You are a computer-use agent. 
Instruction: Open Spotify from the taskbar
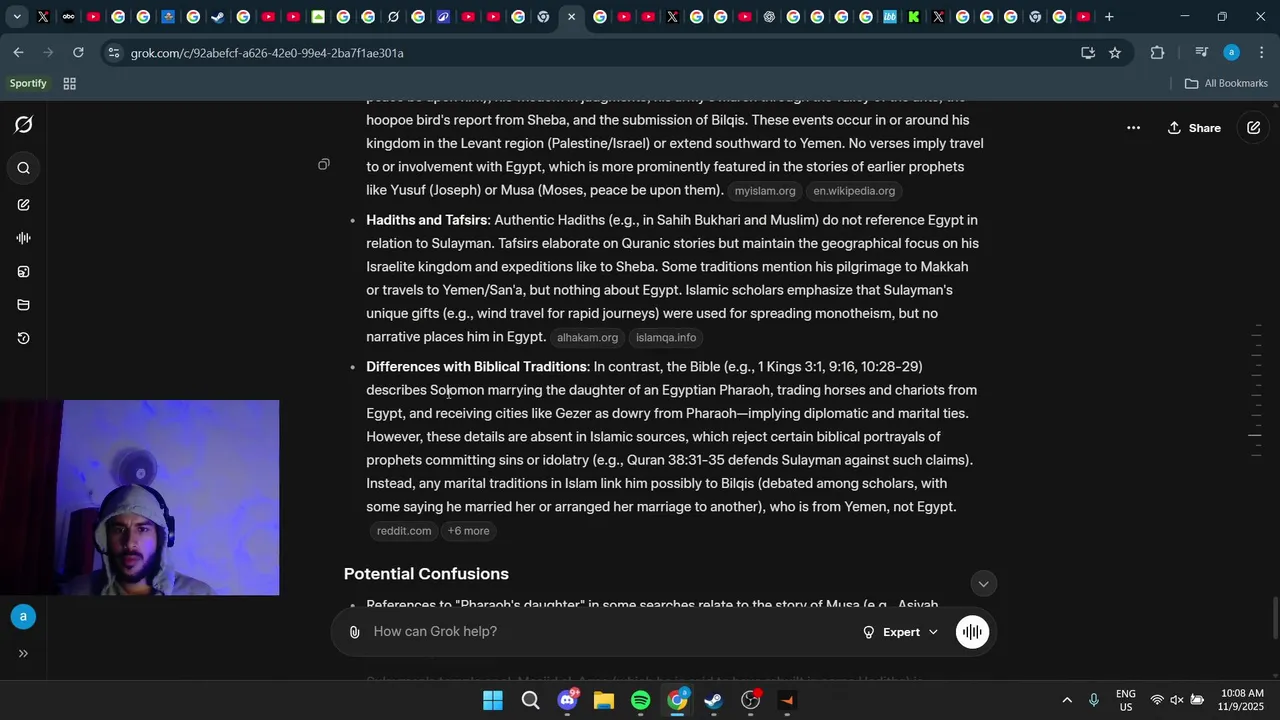(x=641, y=700)
